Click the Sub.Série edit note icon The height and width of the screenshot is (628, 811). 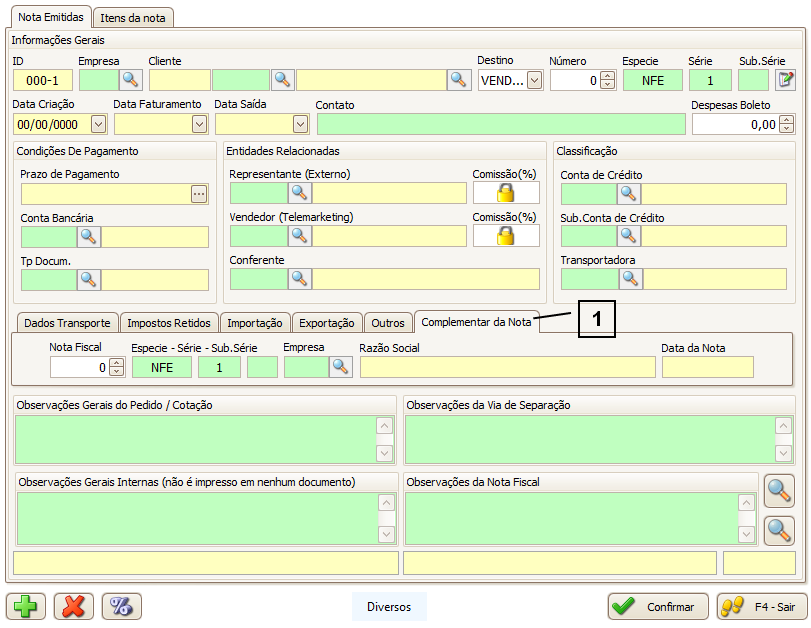786,80
